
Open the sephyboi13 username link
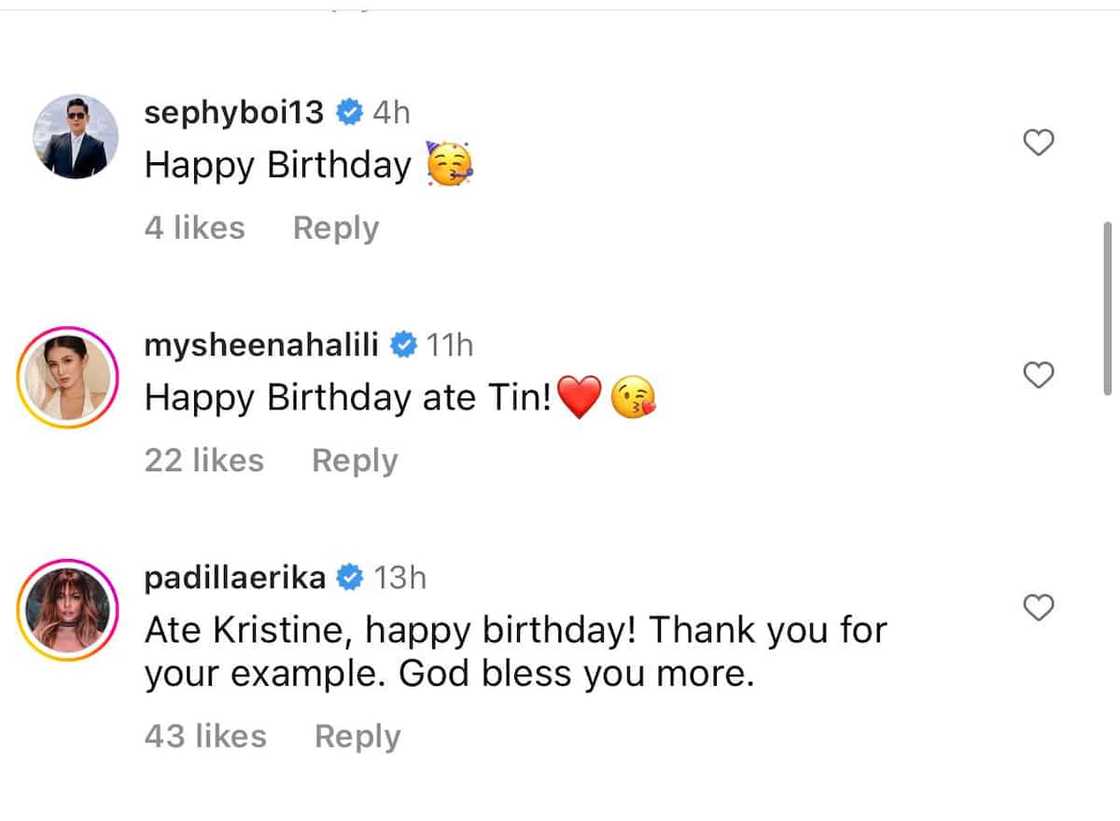point(234,113)
